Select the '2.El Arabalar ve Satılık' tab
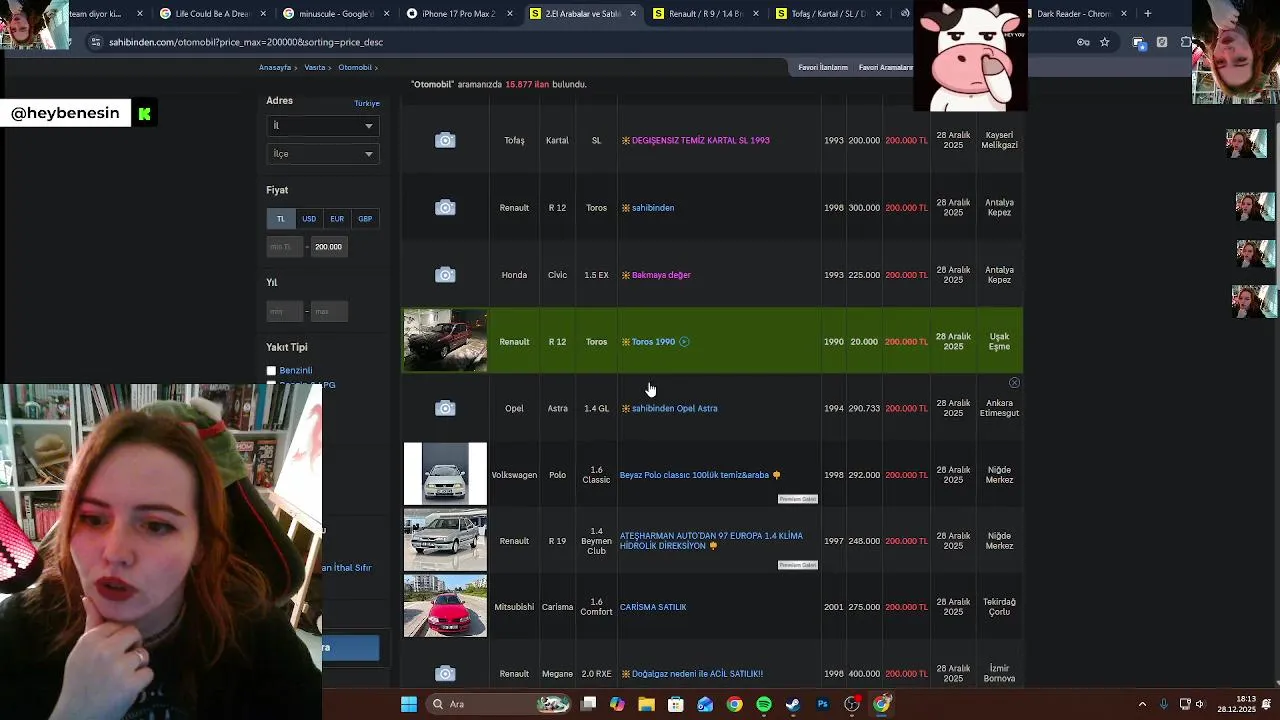 coord(585,14)
